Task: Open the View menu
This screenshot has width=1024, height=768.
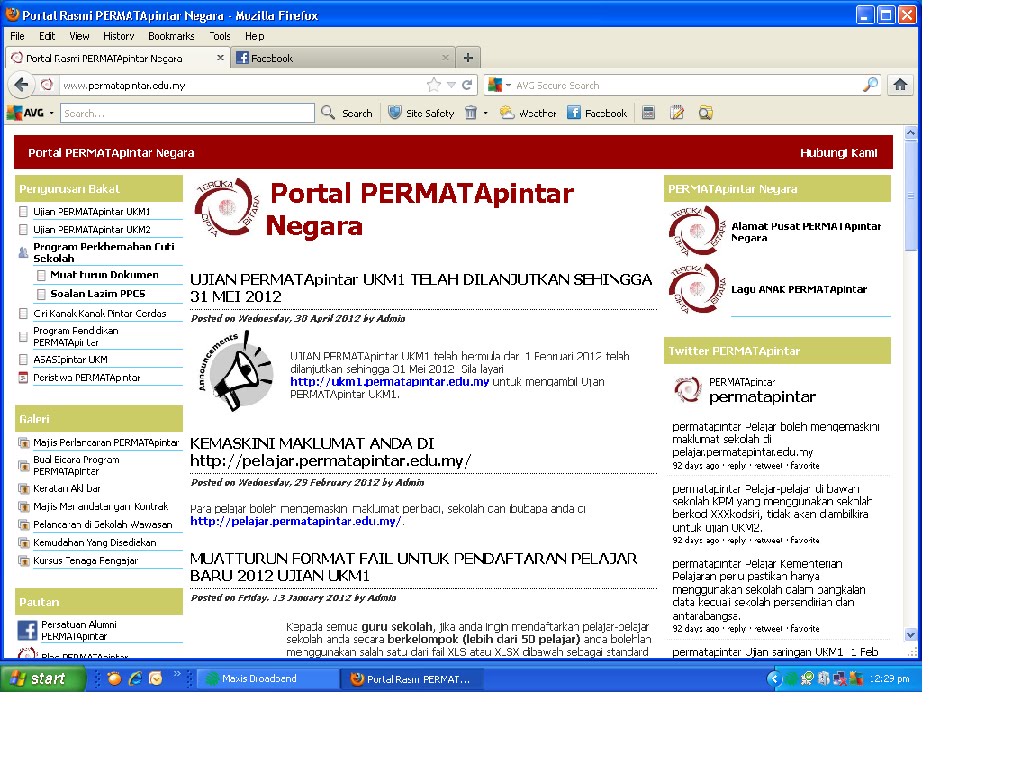Action: [x=79, y=36]
